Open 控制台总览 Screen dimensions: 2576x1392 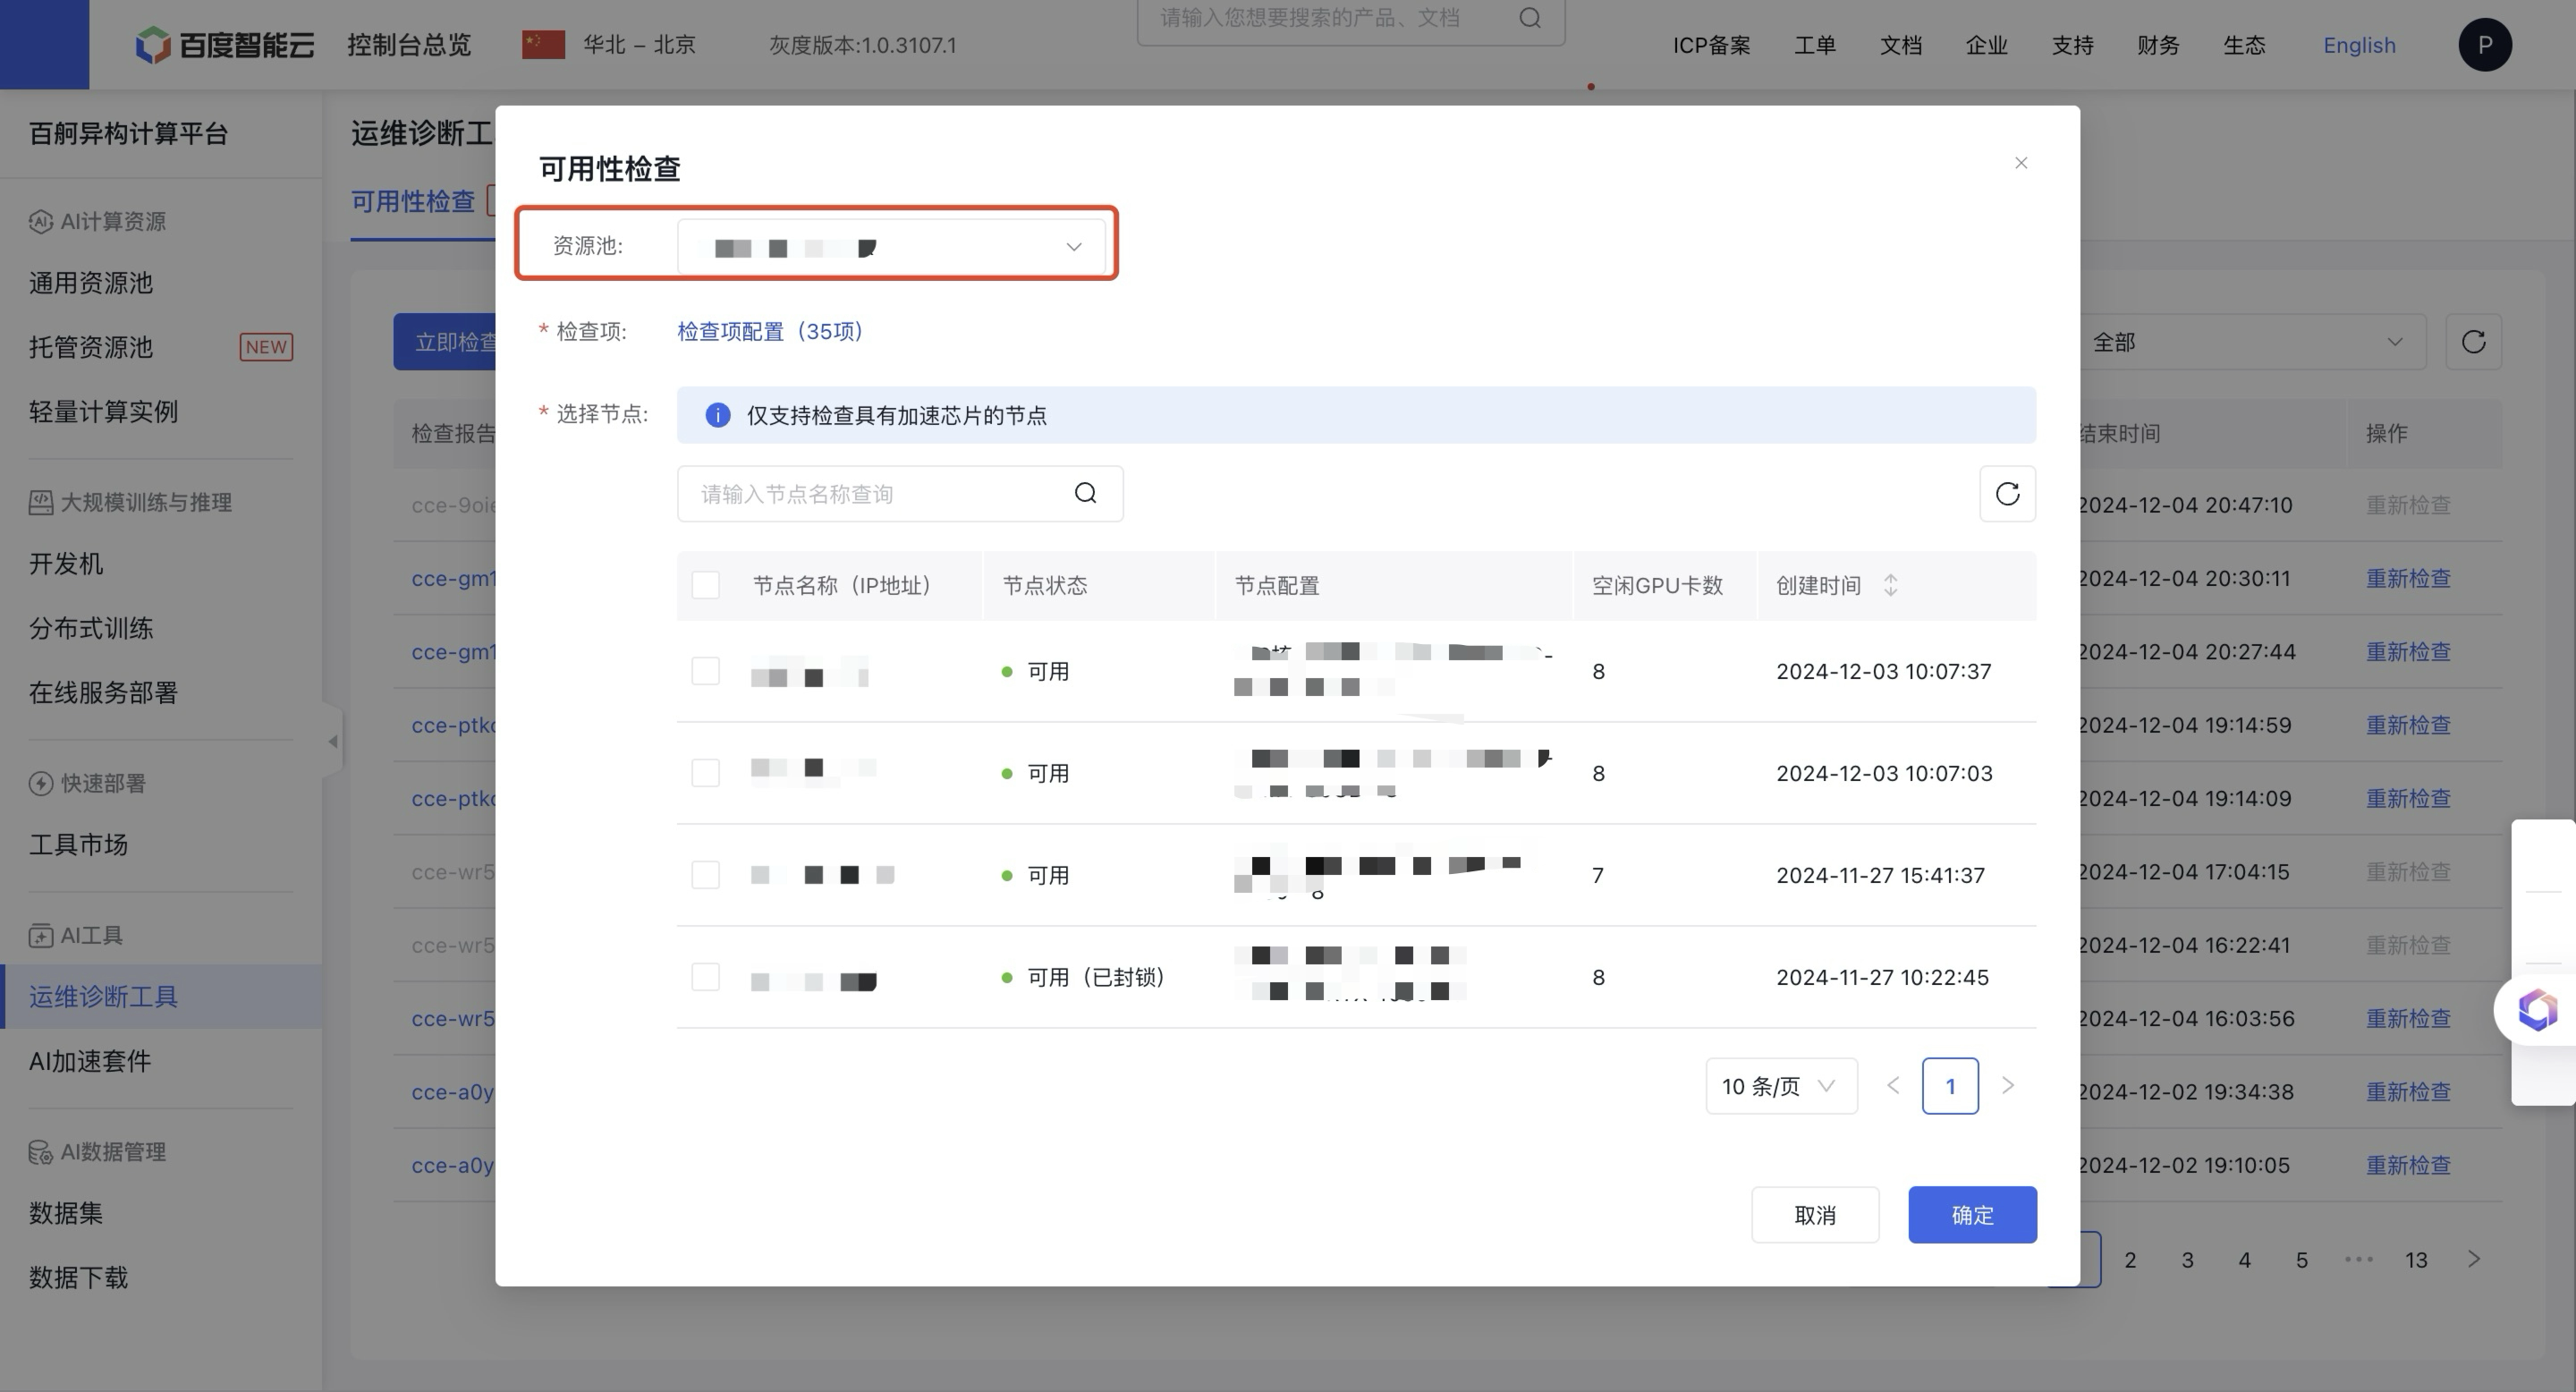pos(409,45)
